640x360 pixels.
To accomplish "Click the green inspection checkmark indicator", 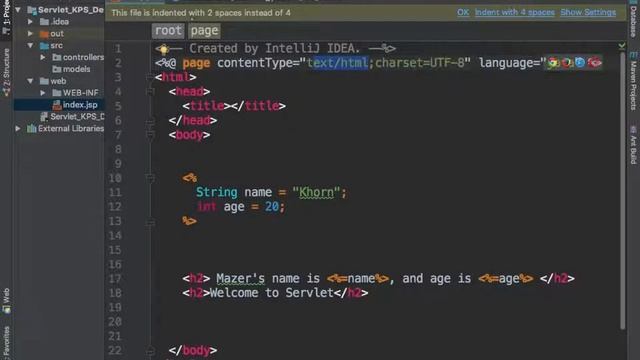I will pyautogui.click(x=622, y=46).
